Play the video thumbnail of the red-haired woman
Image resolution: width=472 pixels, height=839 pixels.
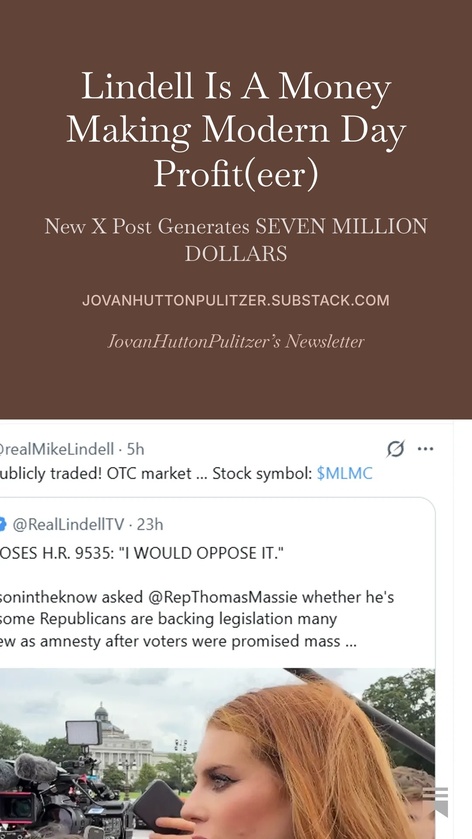(x=217, y=753)
